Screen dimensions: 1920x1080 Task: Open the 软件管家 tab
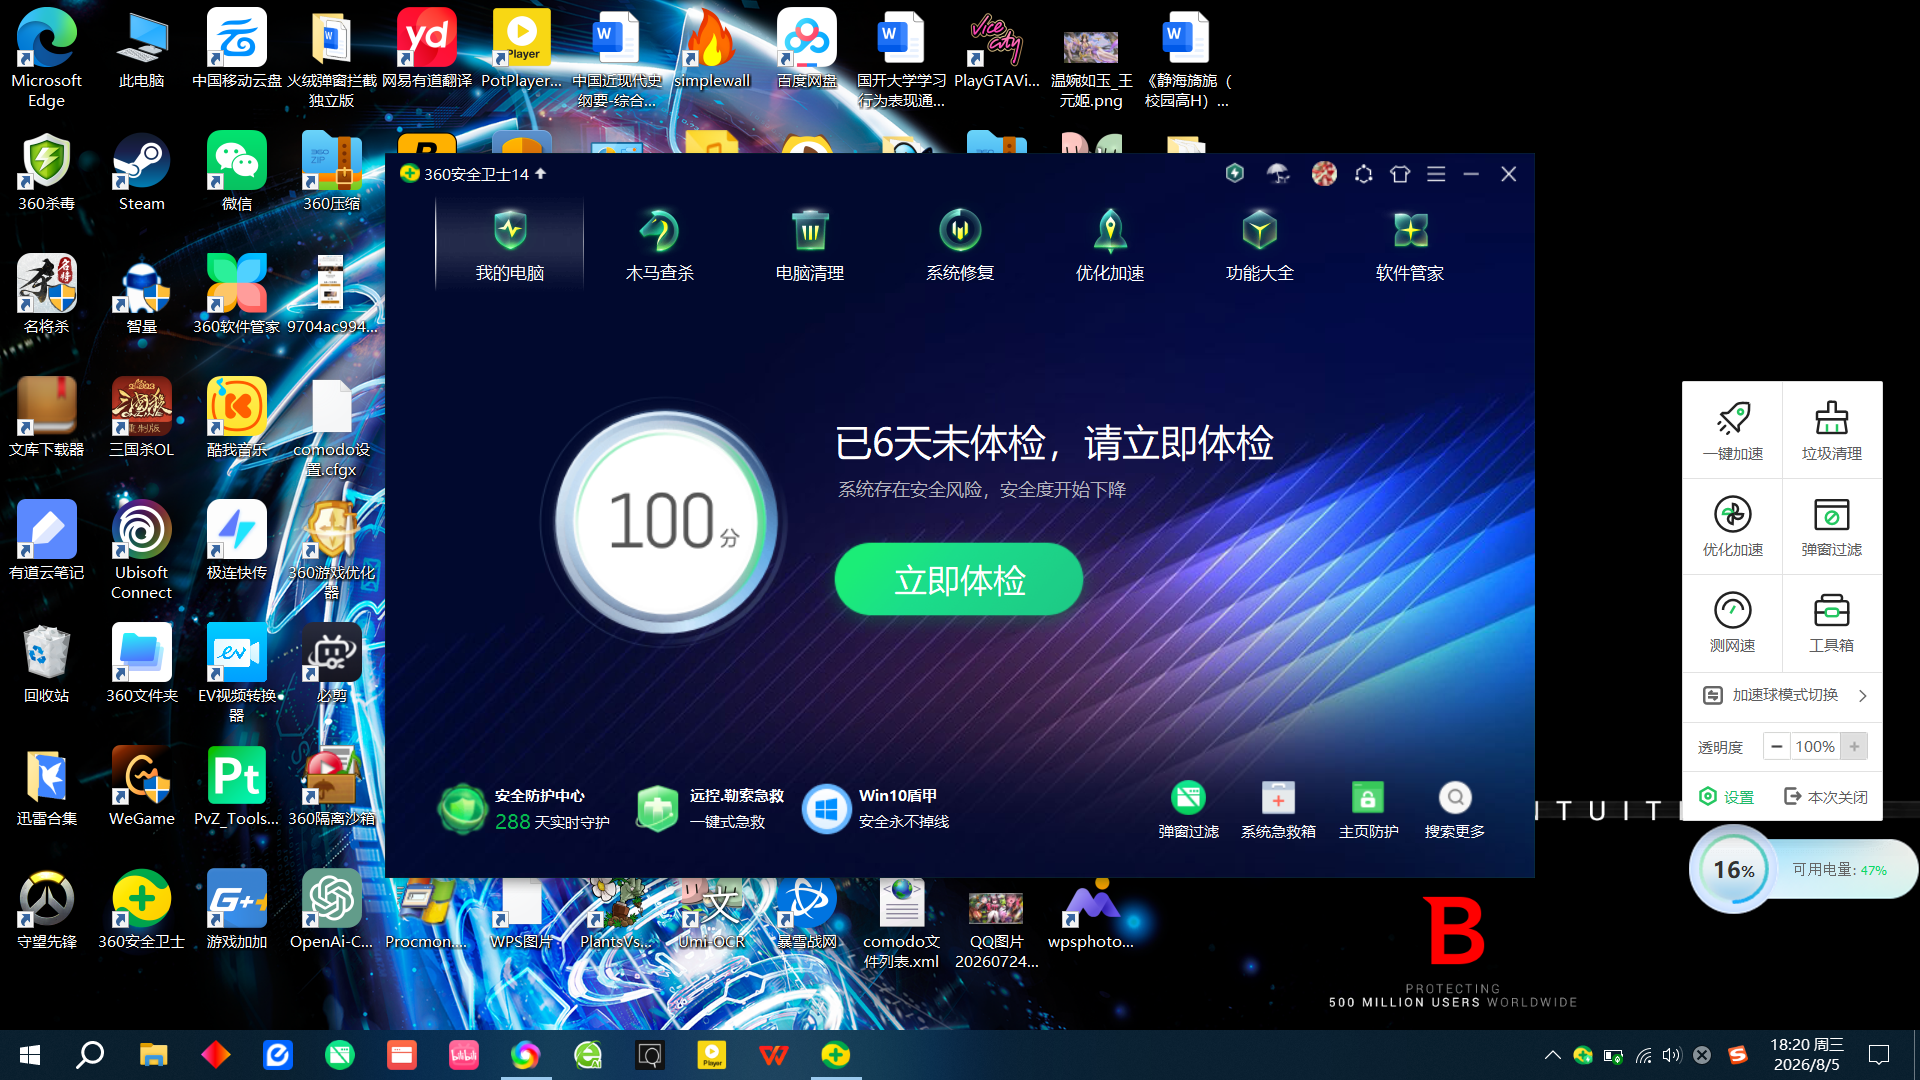1410,245
